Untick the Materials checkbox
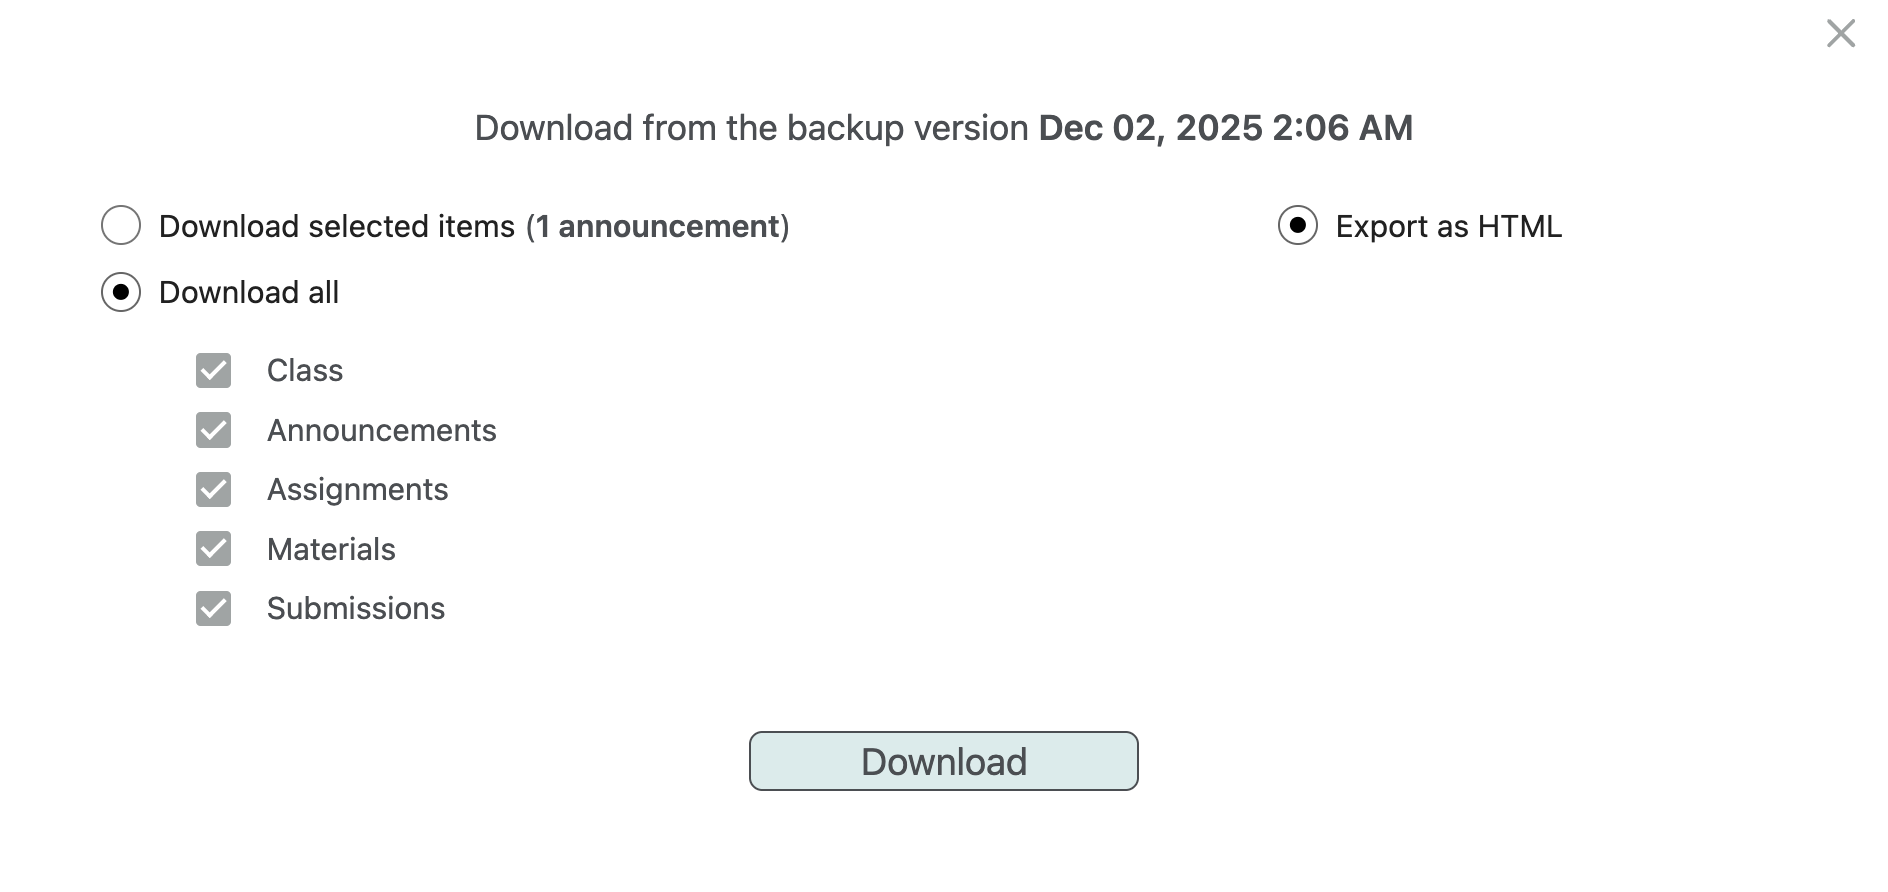This screenshot has width=1888, height=892. pos(214,549)
